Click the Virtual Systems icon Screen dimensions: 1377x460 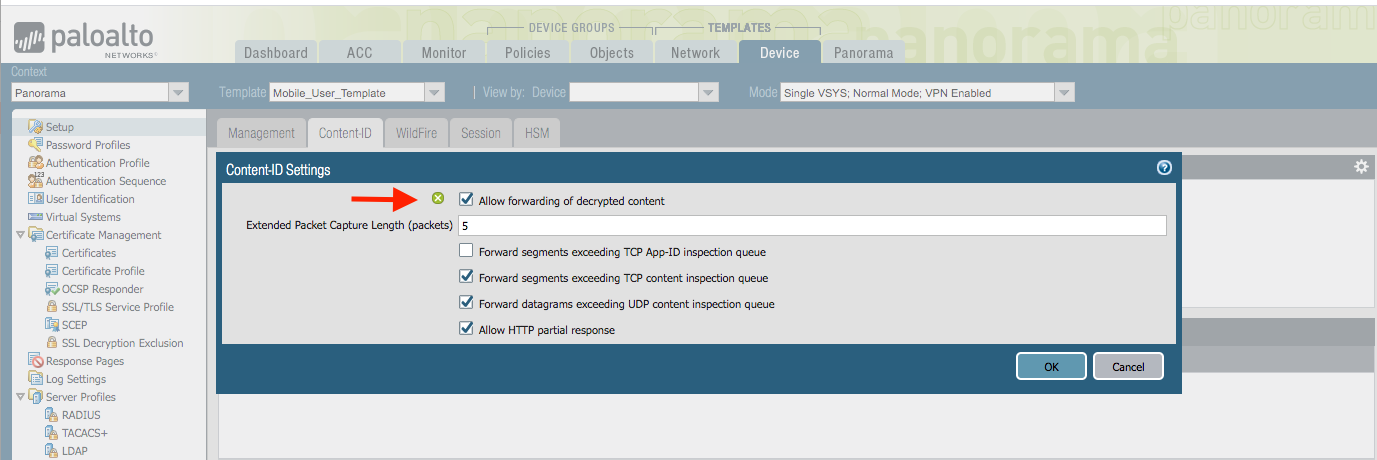[36, 217]
